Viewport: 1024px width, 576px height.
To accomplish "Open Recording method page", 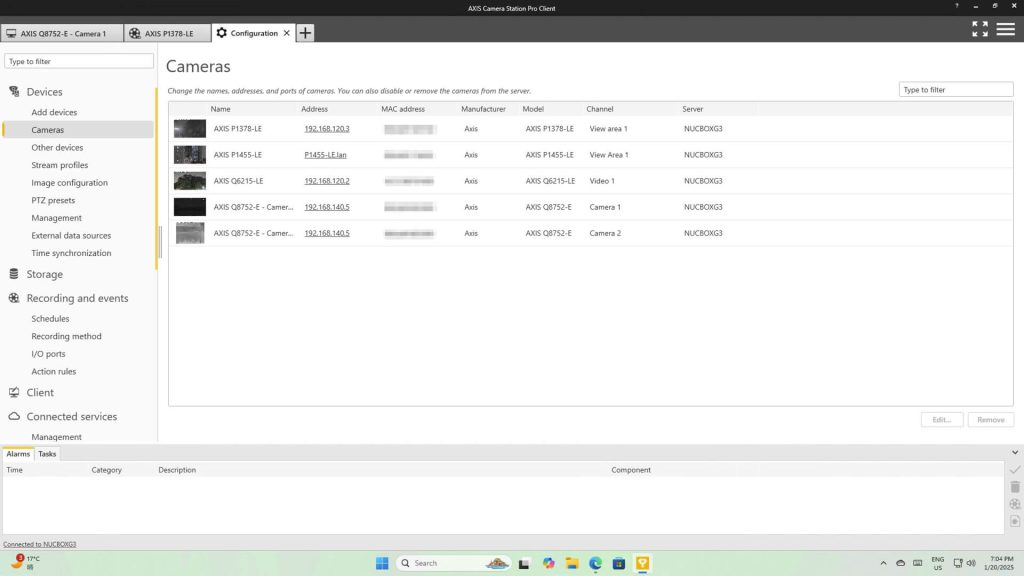I will tap(66, 336).
